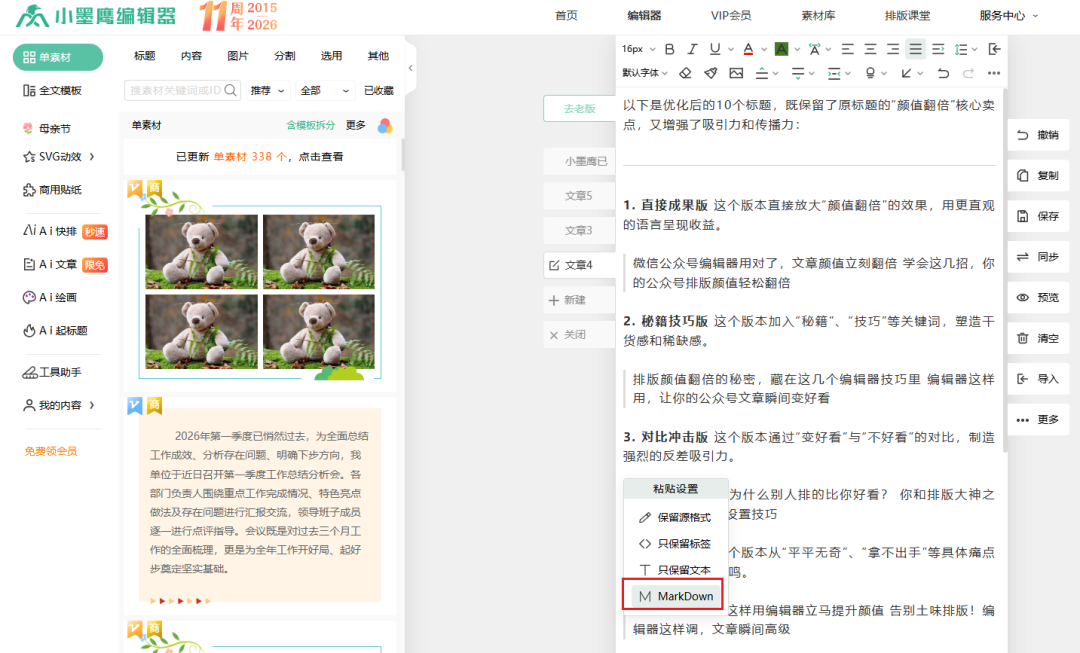Viewport: 1080px width, 653px height.
Task: Collapse the material panel with arrow
Action: coord(411,68)
